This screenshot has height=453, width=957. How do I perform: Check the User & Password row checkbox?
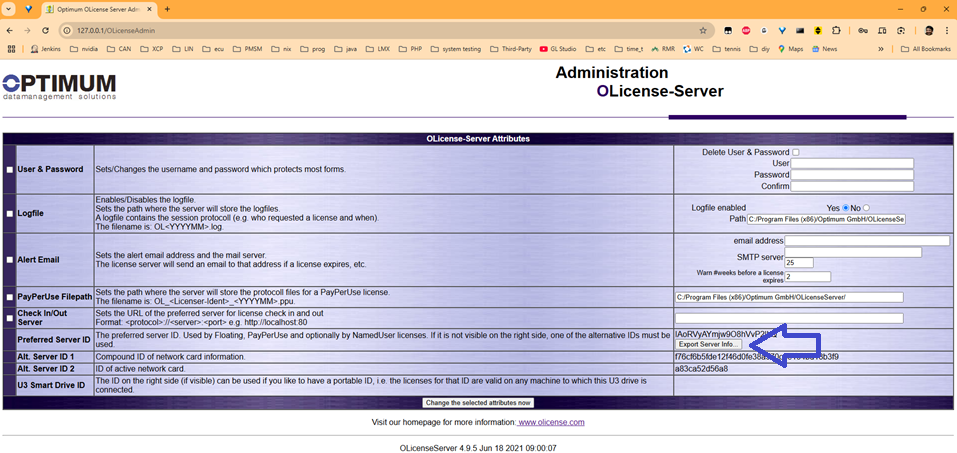click(10, 170)
